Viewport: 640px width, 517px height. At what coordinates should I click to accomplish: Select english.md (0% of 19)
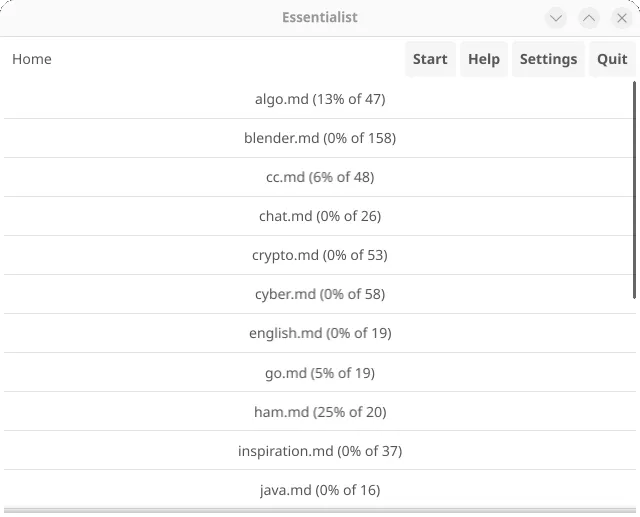tap(320, 333)
